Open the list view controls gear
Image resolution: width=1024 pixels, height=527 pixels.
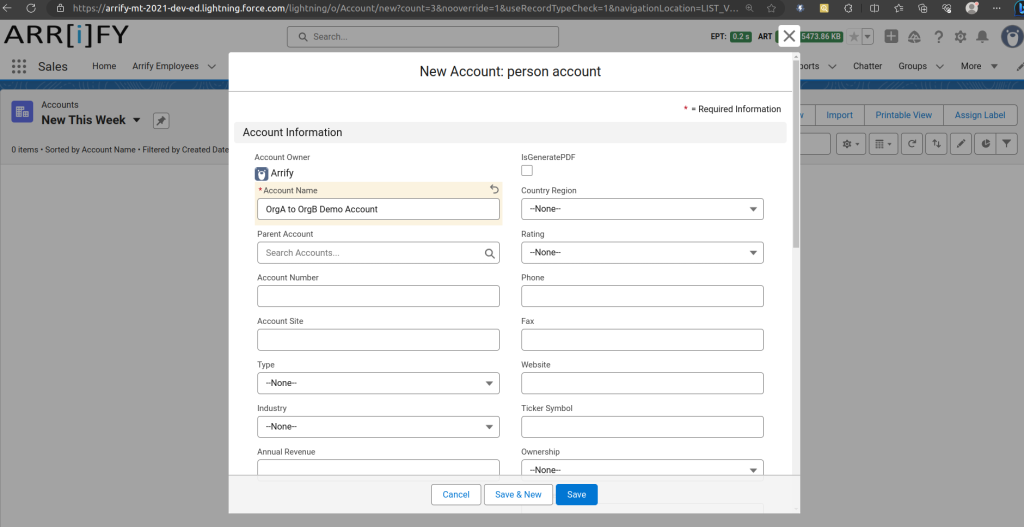click(x=850, y=144)
